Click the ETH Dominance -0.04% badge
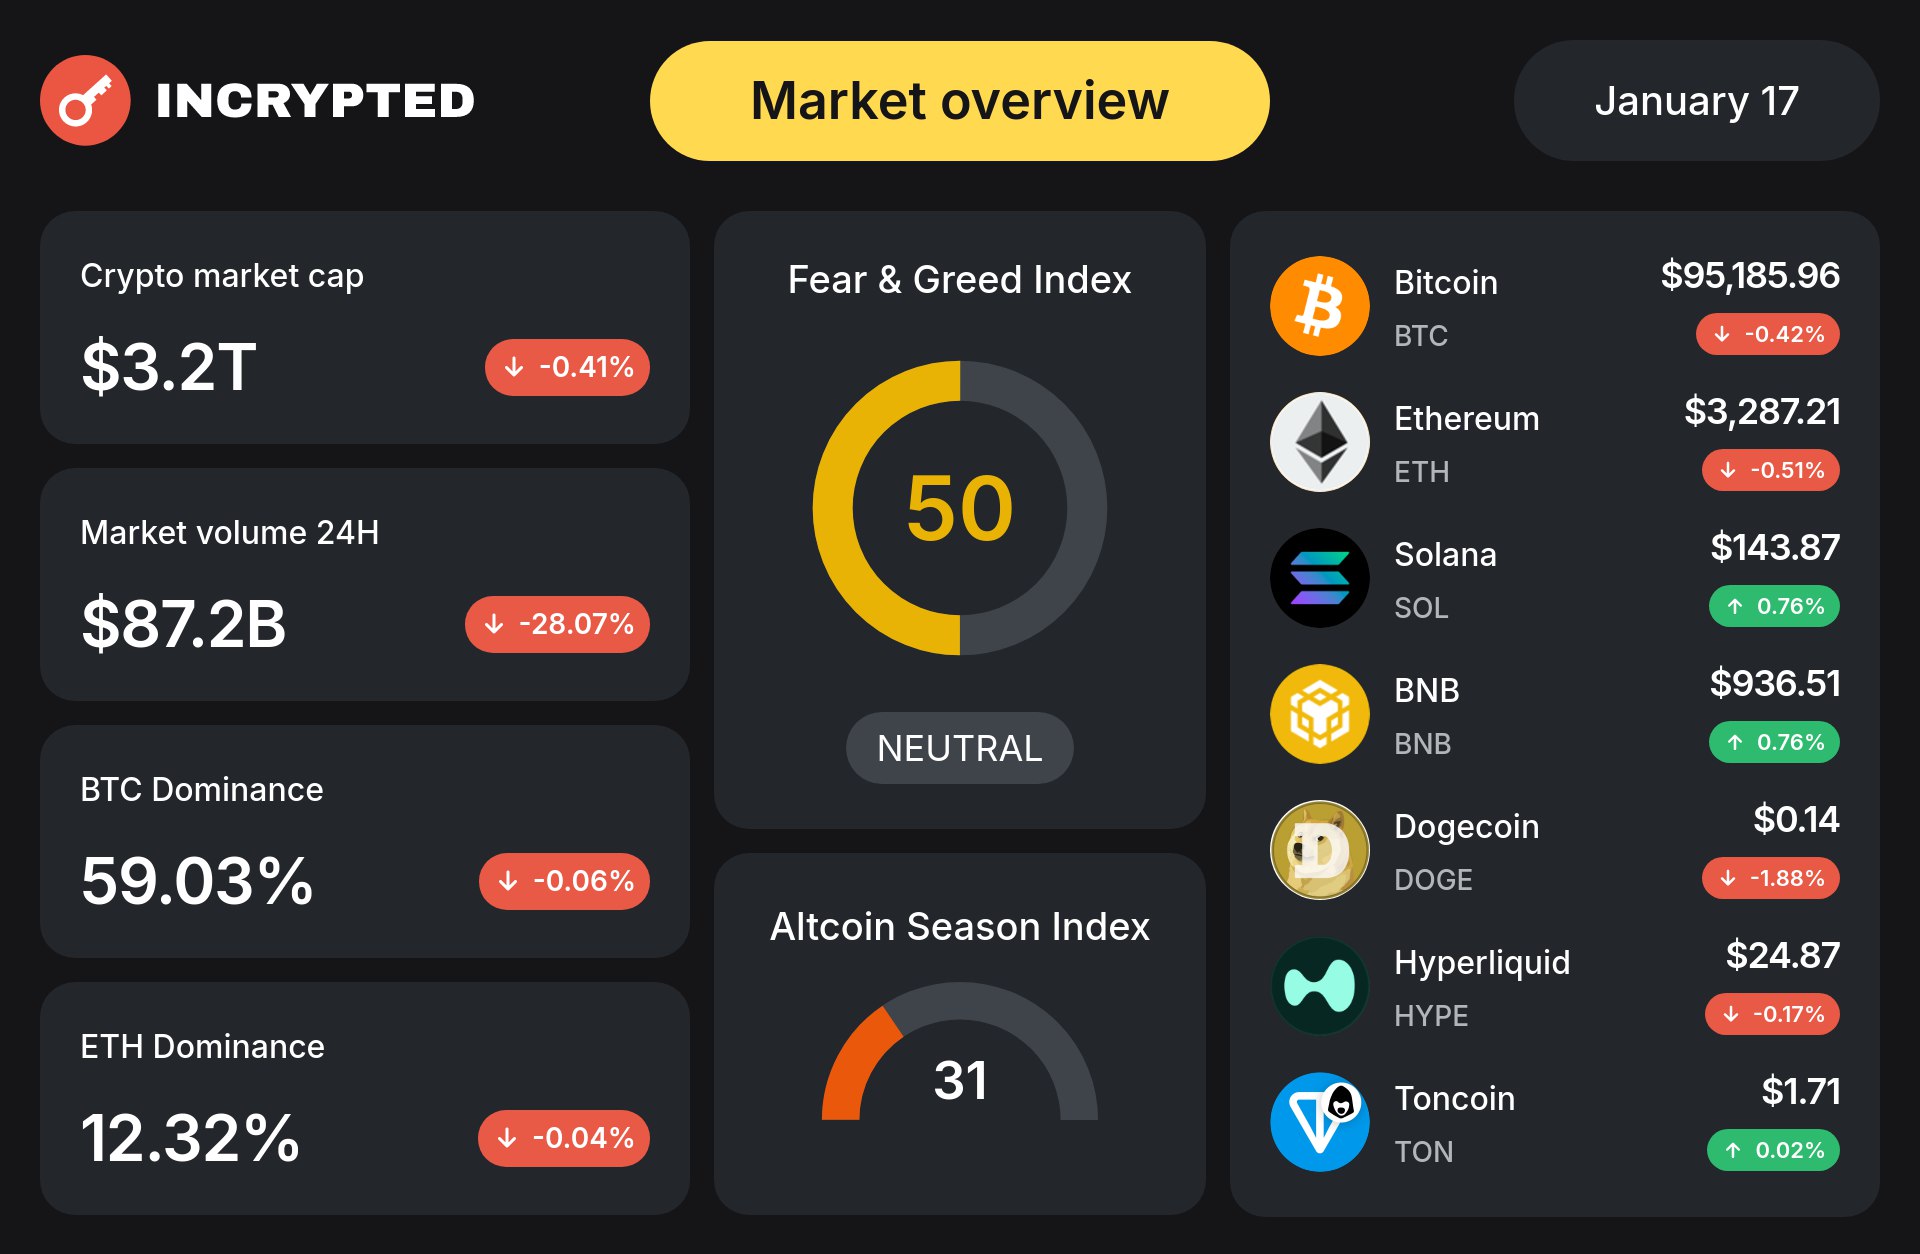 click(x=564, y=1138)
